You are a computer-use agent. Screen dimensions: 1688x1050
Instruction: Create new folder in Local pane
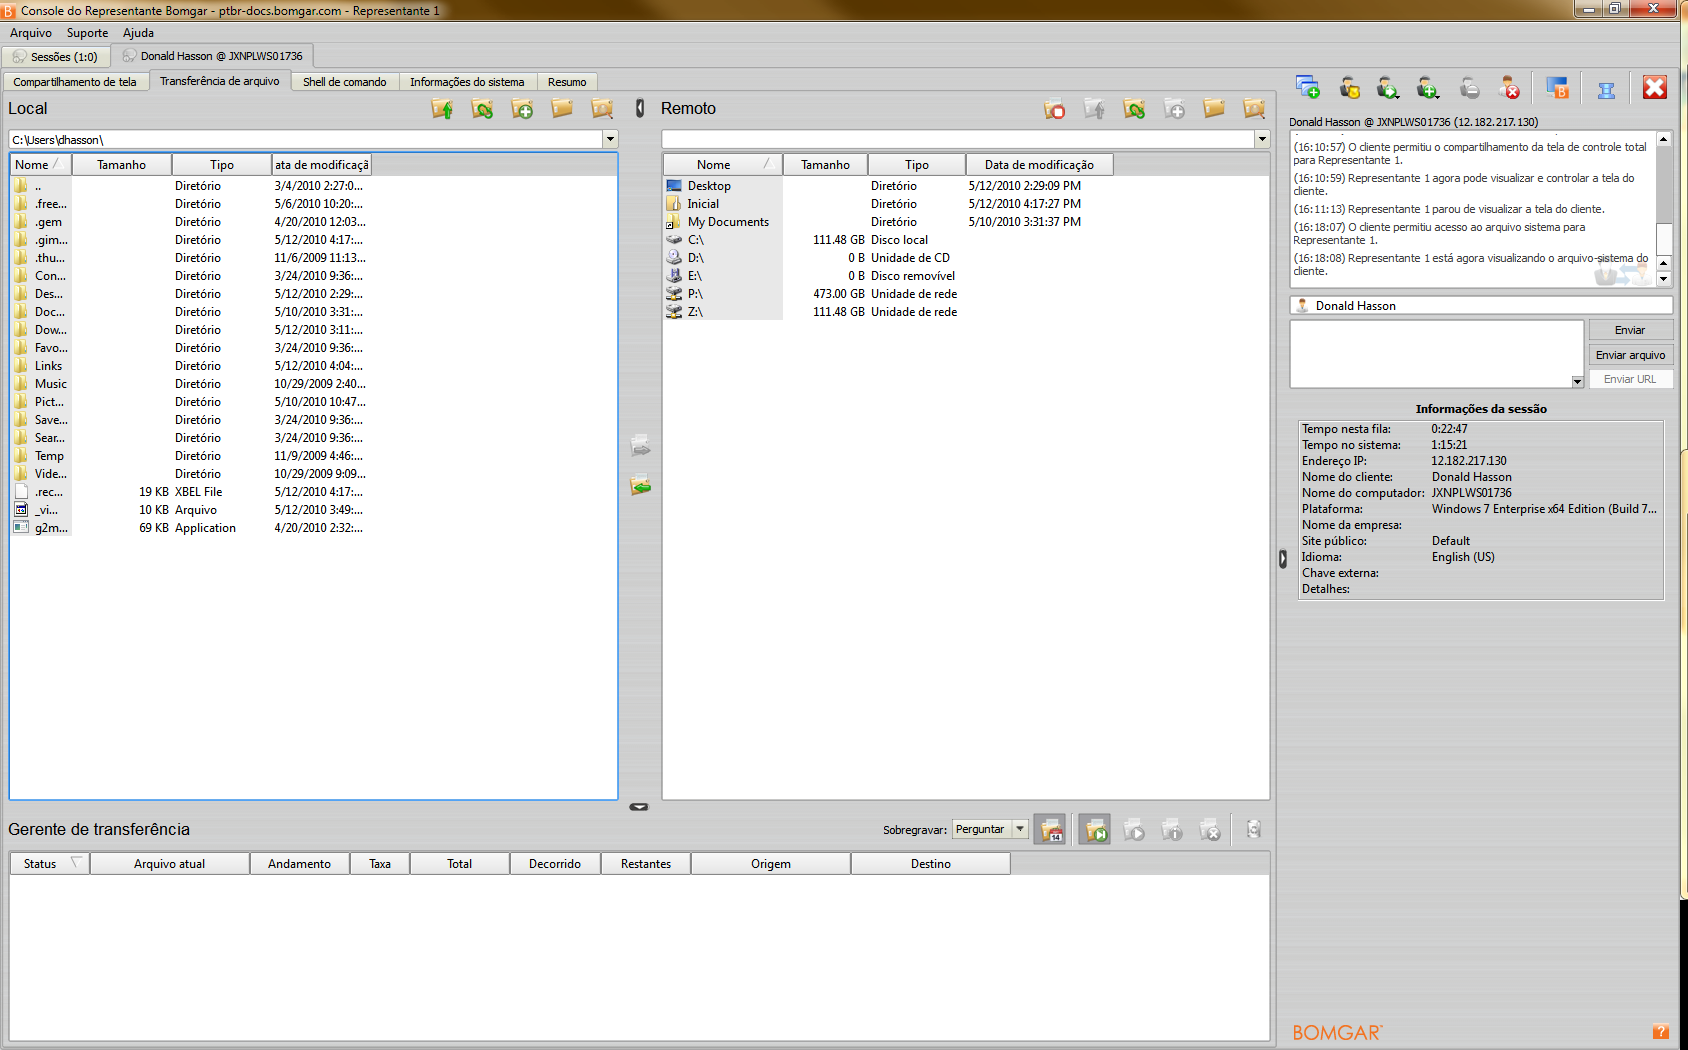522,109
